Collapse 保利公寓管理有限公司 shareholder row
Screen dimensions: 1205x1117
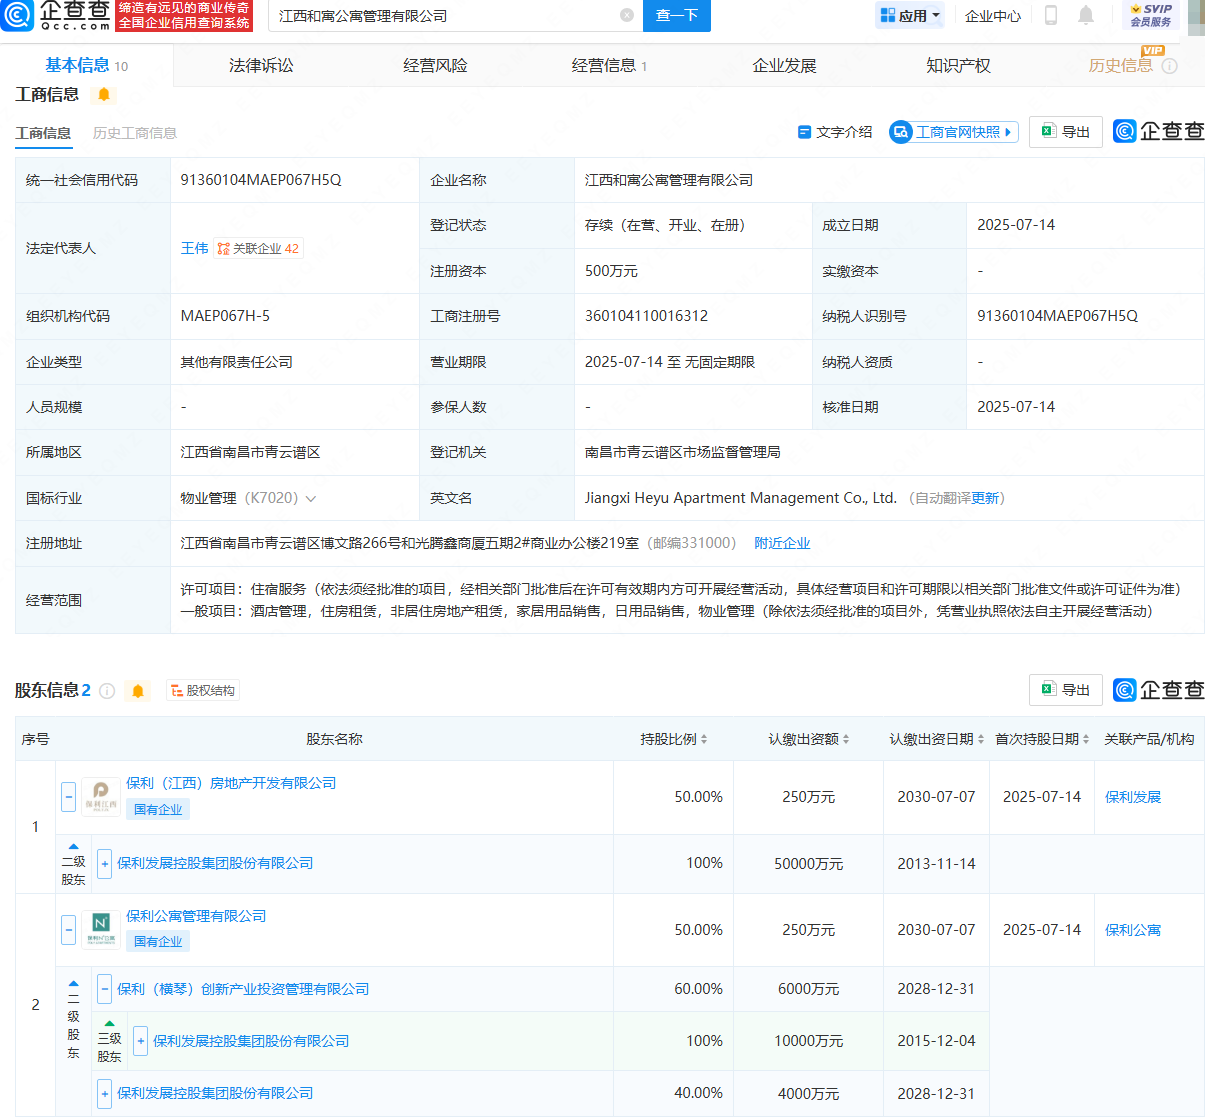(68, 929)
